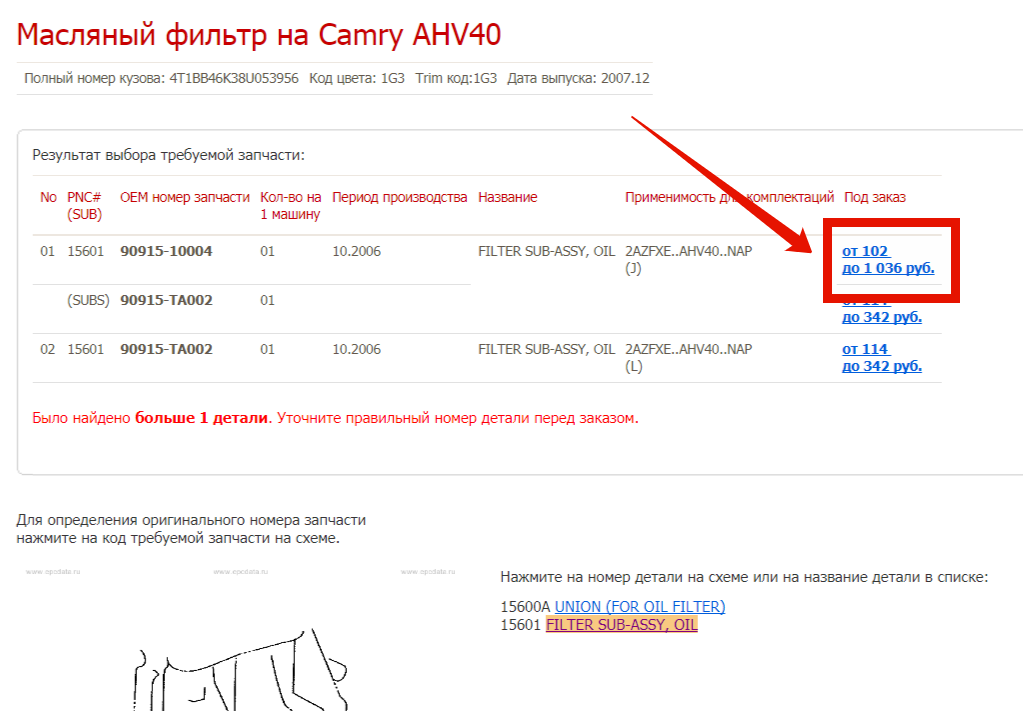Click the OEM номер запчасти column header

(185, 197)
